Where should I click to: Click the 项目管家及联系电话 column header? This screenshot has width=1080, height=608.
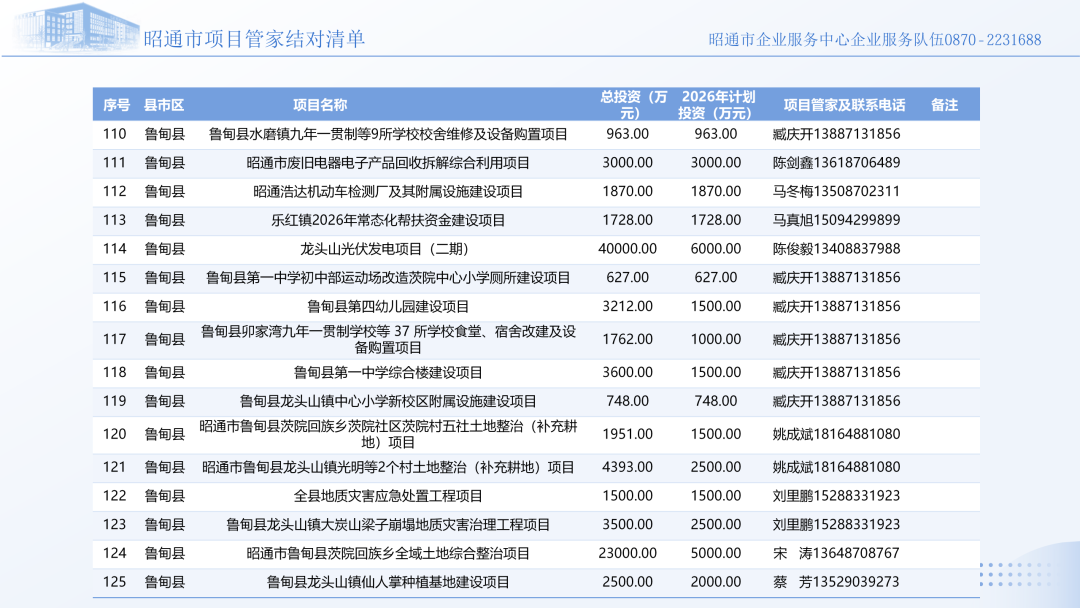[844, 105]
